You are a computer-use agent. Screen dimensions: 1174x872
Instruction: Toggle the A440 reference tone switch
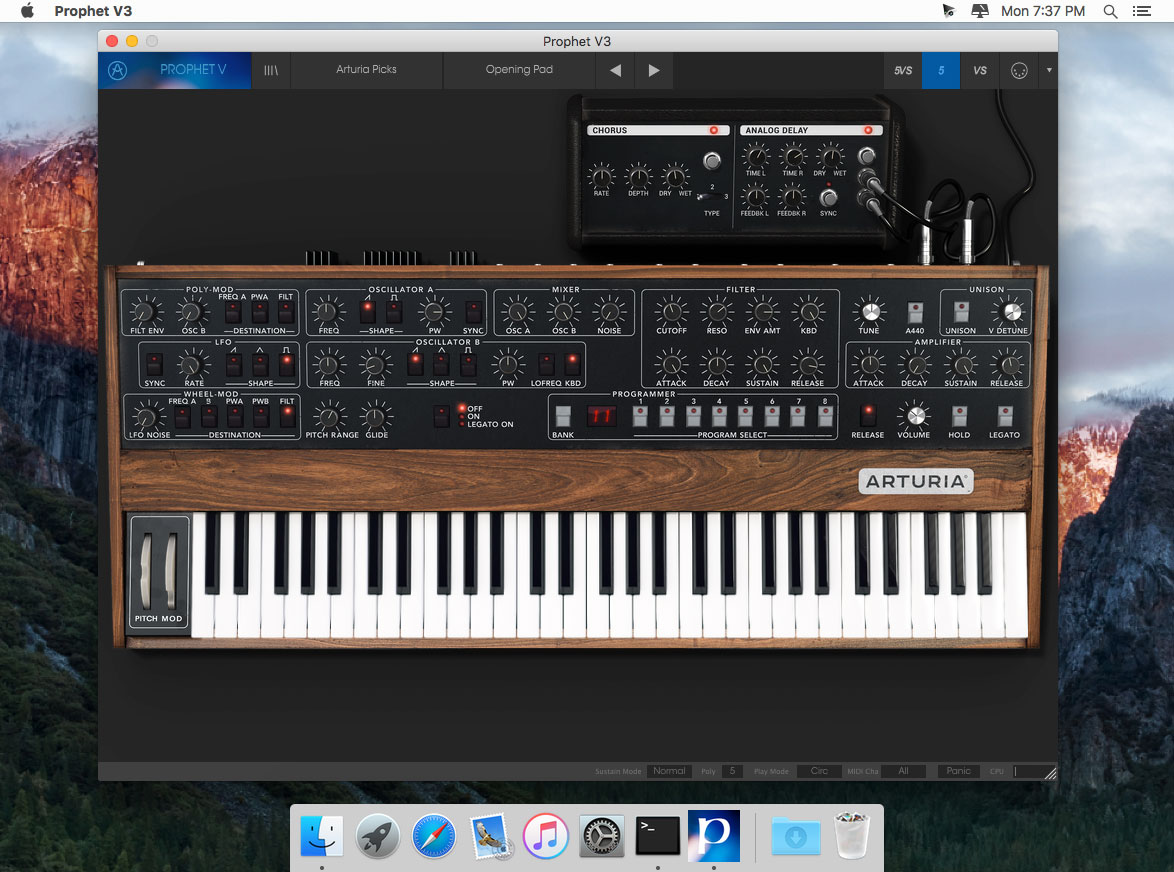pyautogui.click(x=915, y=311)
